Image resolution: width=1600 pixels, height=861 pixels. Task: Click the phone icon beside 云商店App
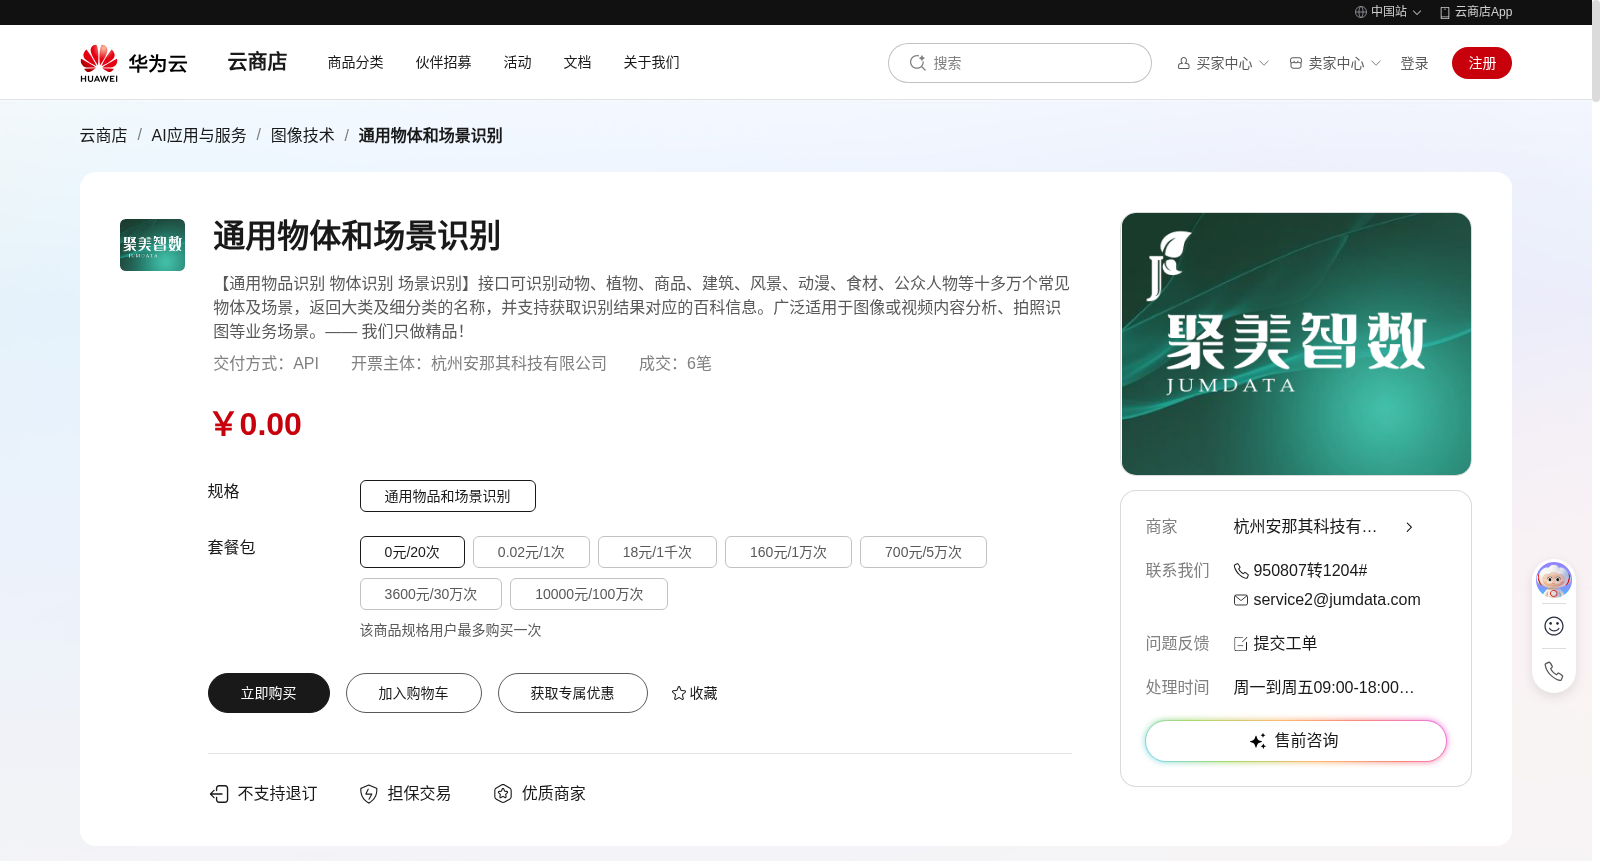1445,12
